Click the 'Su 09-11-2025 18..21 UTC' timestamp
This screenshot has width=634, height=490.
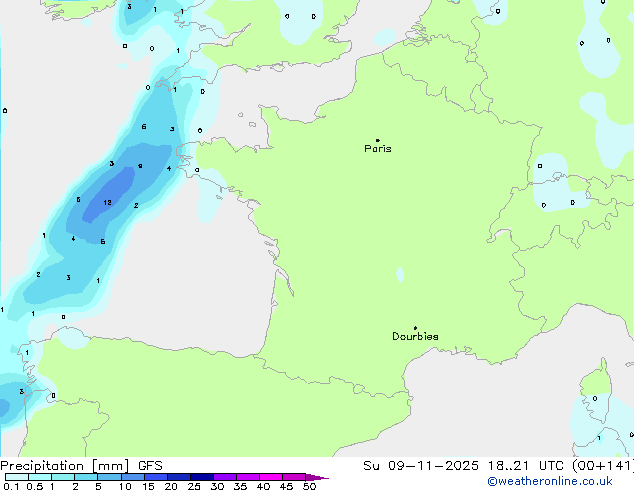461,466
